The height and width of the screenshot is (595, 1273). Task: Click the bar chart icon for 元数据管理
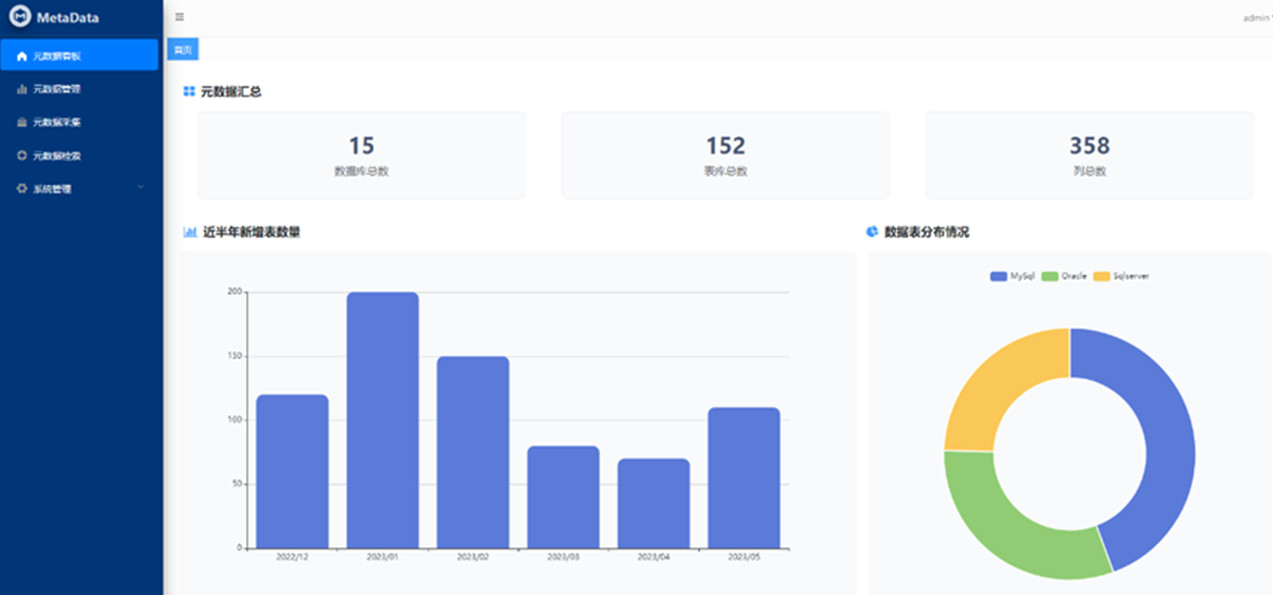(22, 89)
